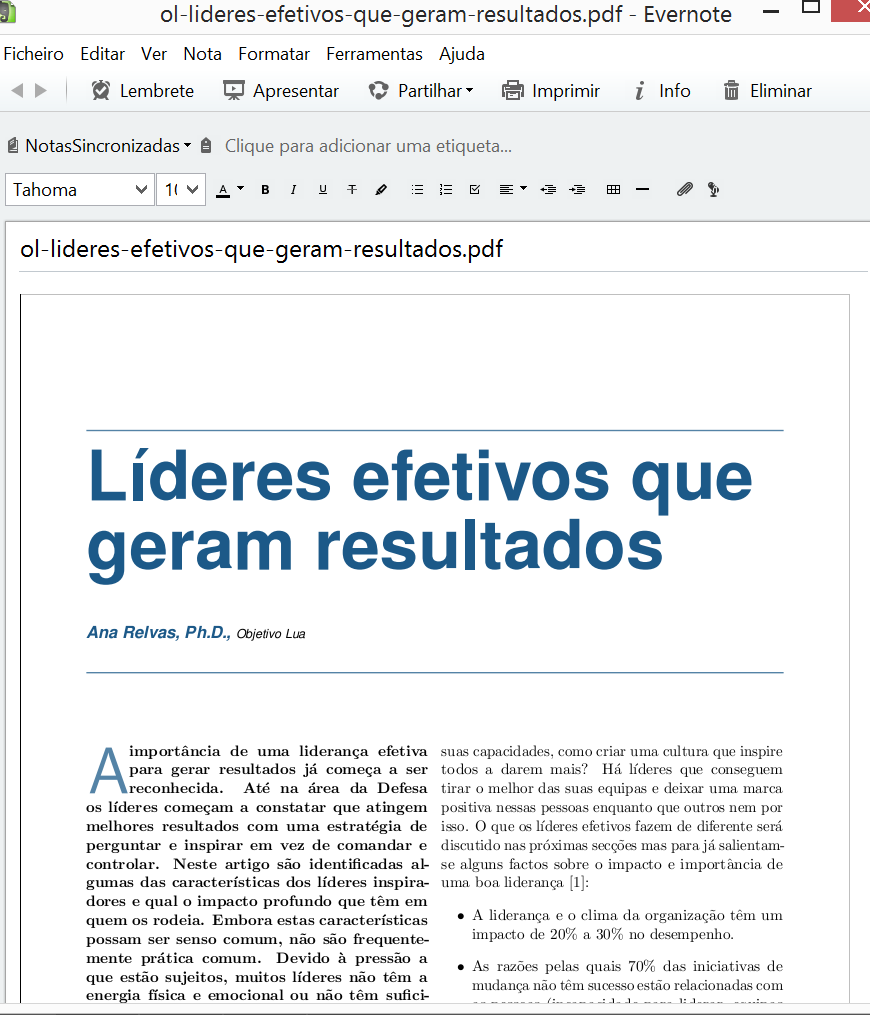Screen dimensions: 870x1015
Task: Open the Editar menu
Action: point(102,54)
